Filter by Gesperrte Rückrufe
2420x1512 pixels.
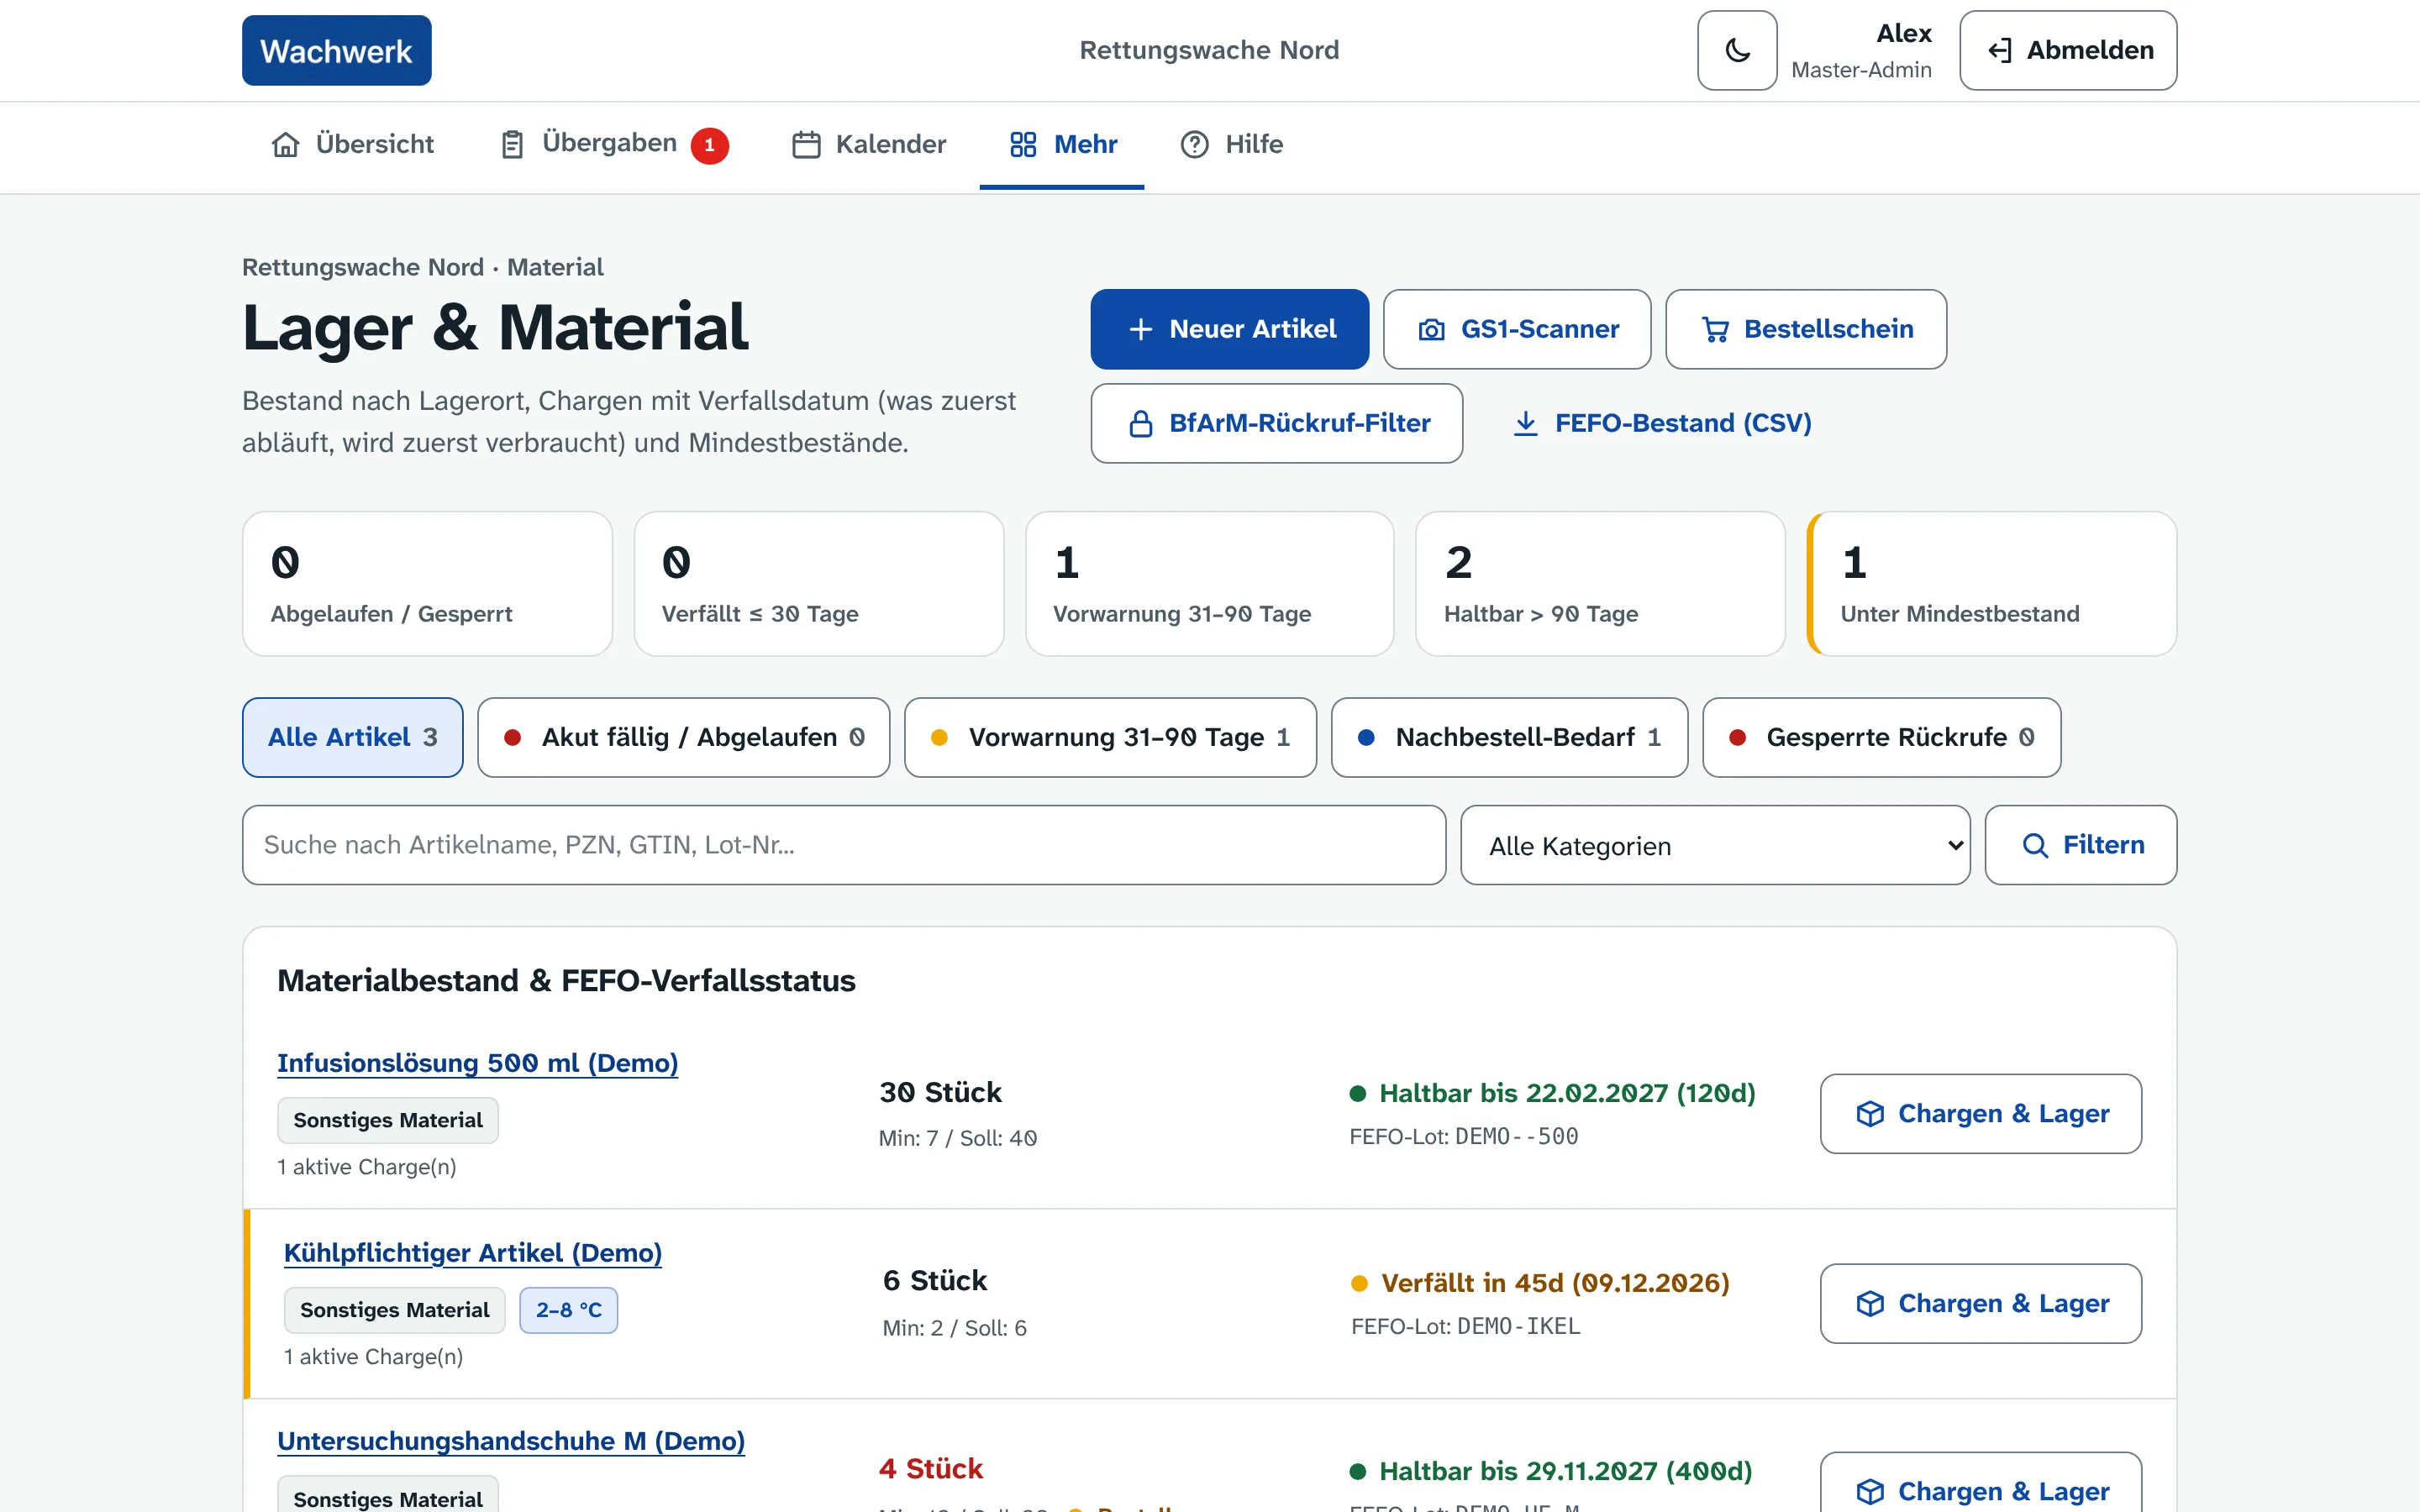pos(1882,737)
